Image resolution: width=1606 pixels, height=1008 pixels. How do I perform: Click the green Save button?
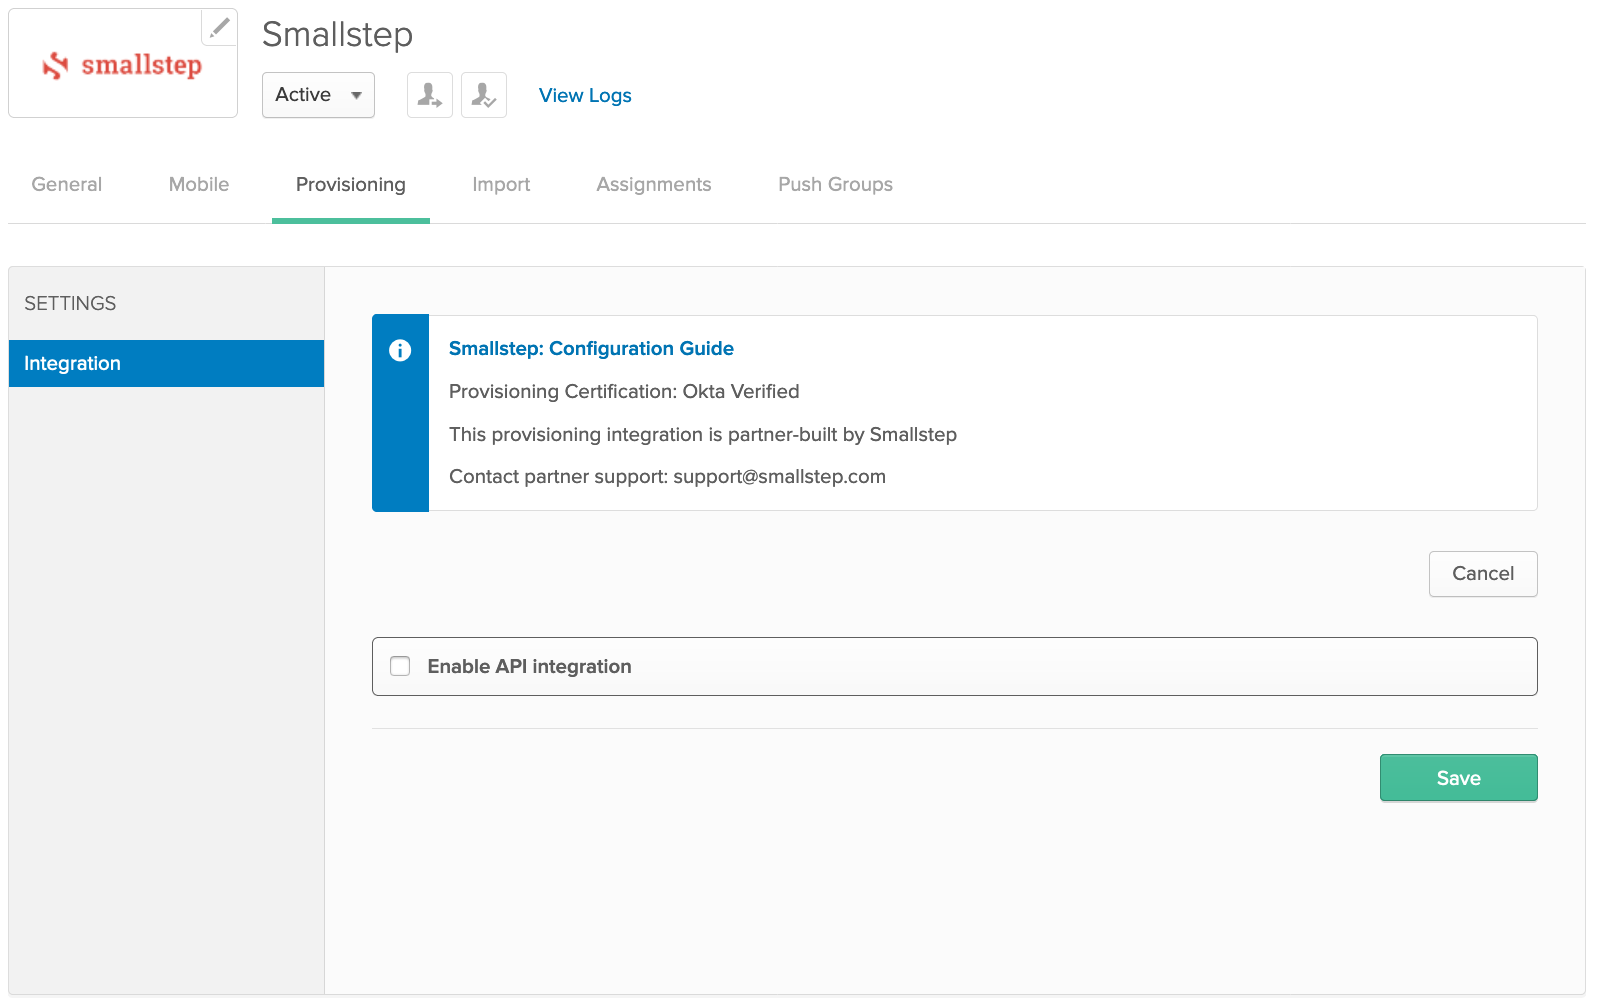[1458, 778]
